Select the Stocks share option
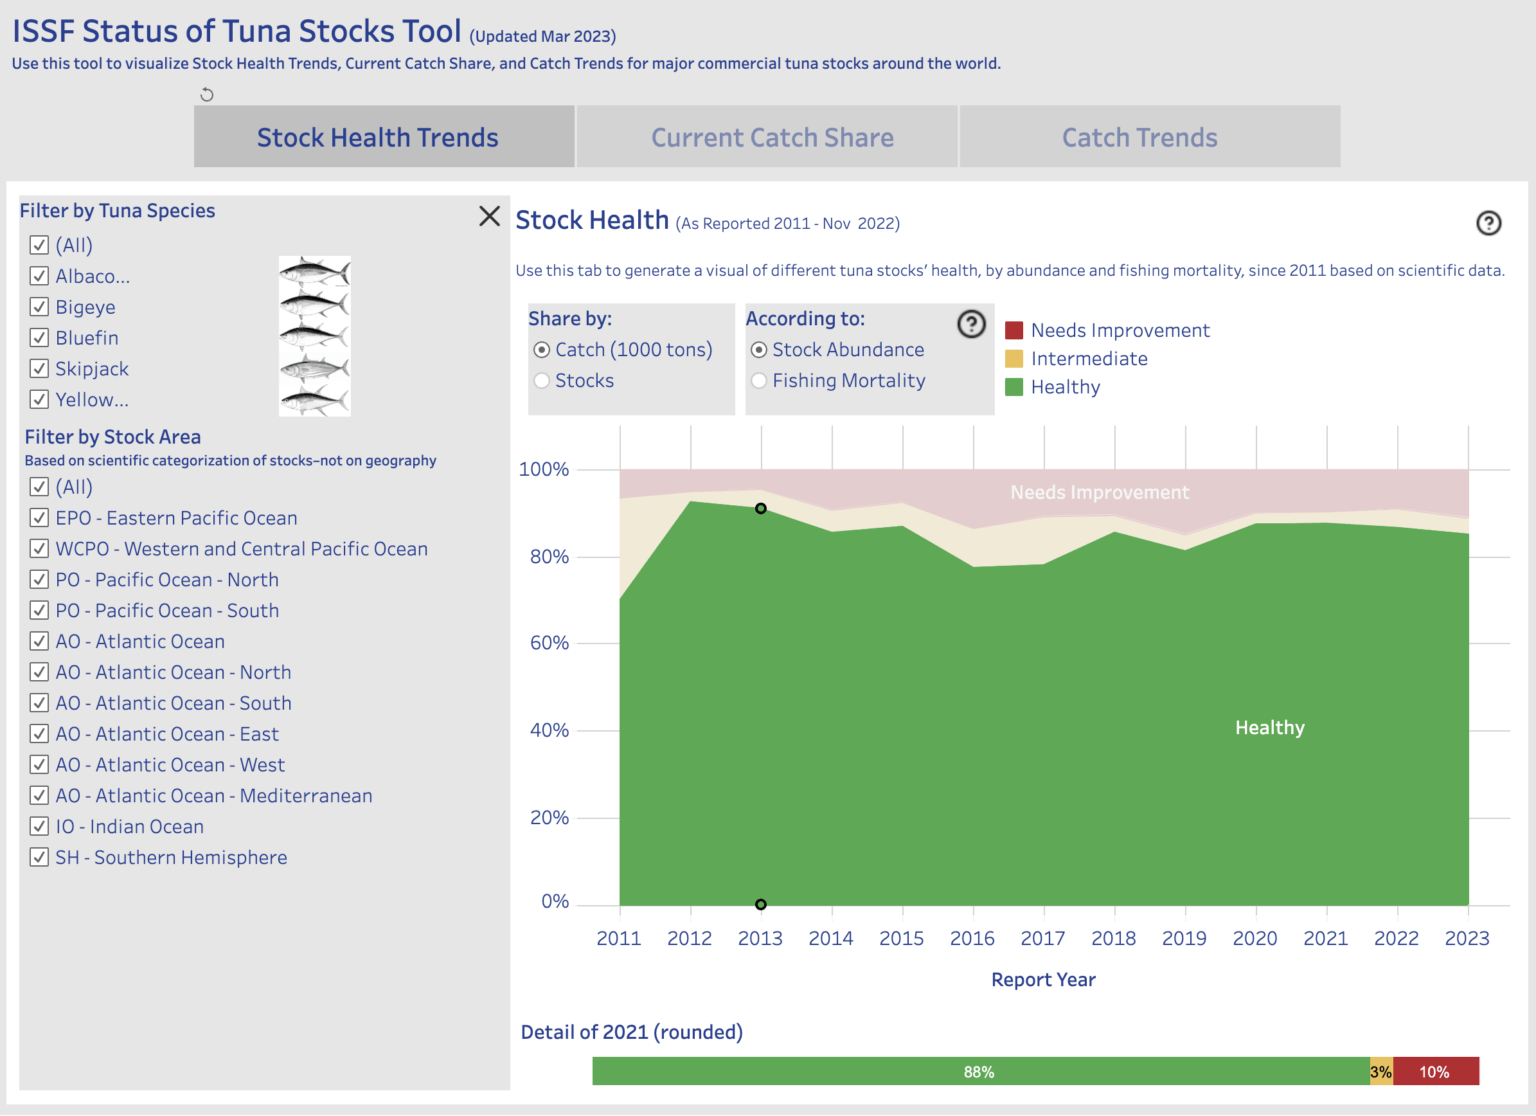The image size is (1536, 1116). pyautogui.click(x=541, y=380)
